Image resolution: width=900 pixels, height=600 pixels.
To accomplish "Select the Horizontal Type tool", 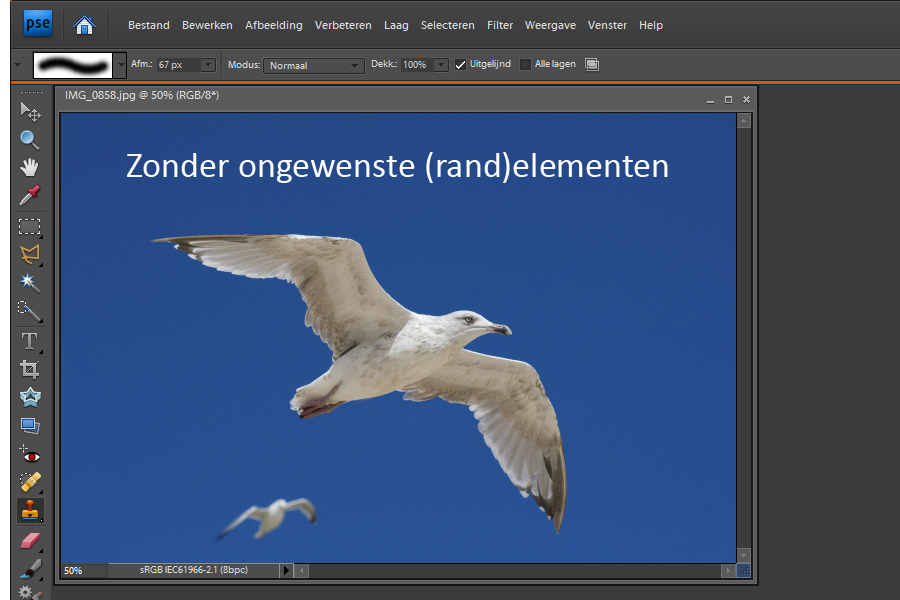I will (30, 341).
